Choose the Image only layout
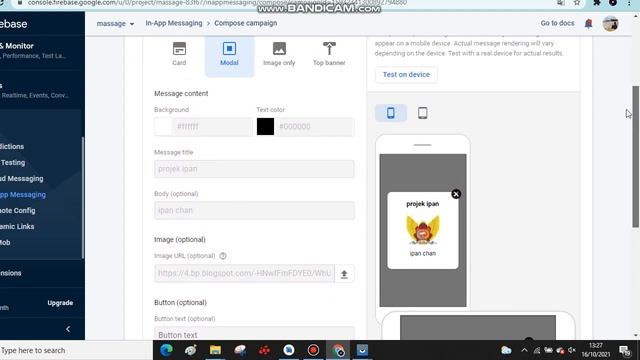Screen dimensions: 640x360 pos(279,54)
